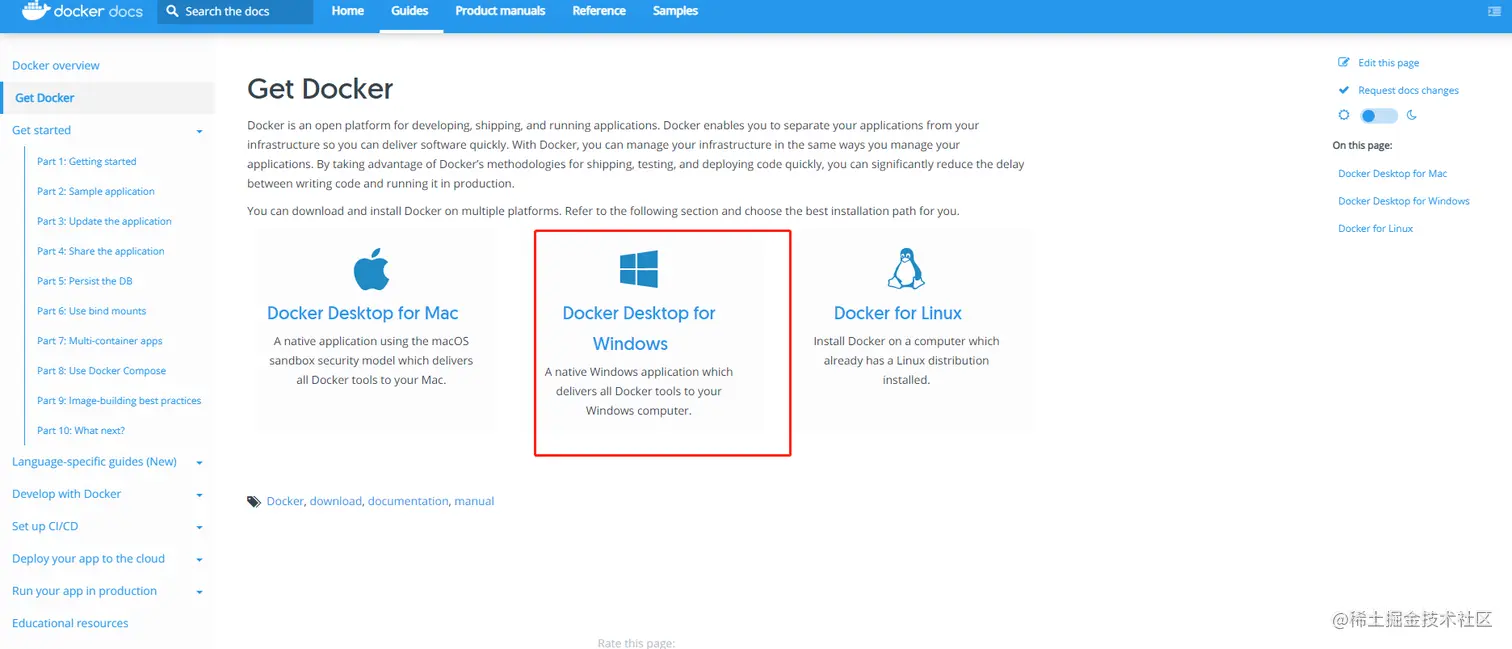Click the edit pencil icon
The height and width of the screenshot is (649, 1512).
click(1344, 62)
